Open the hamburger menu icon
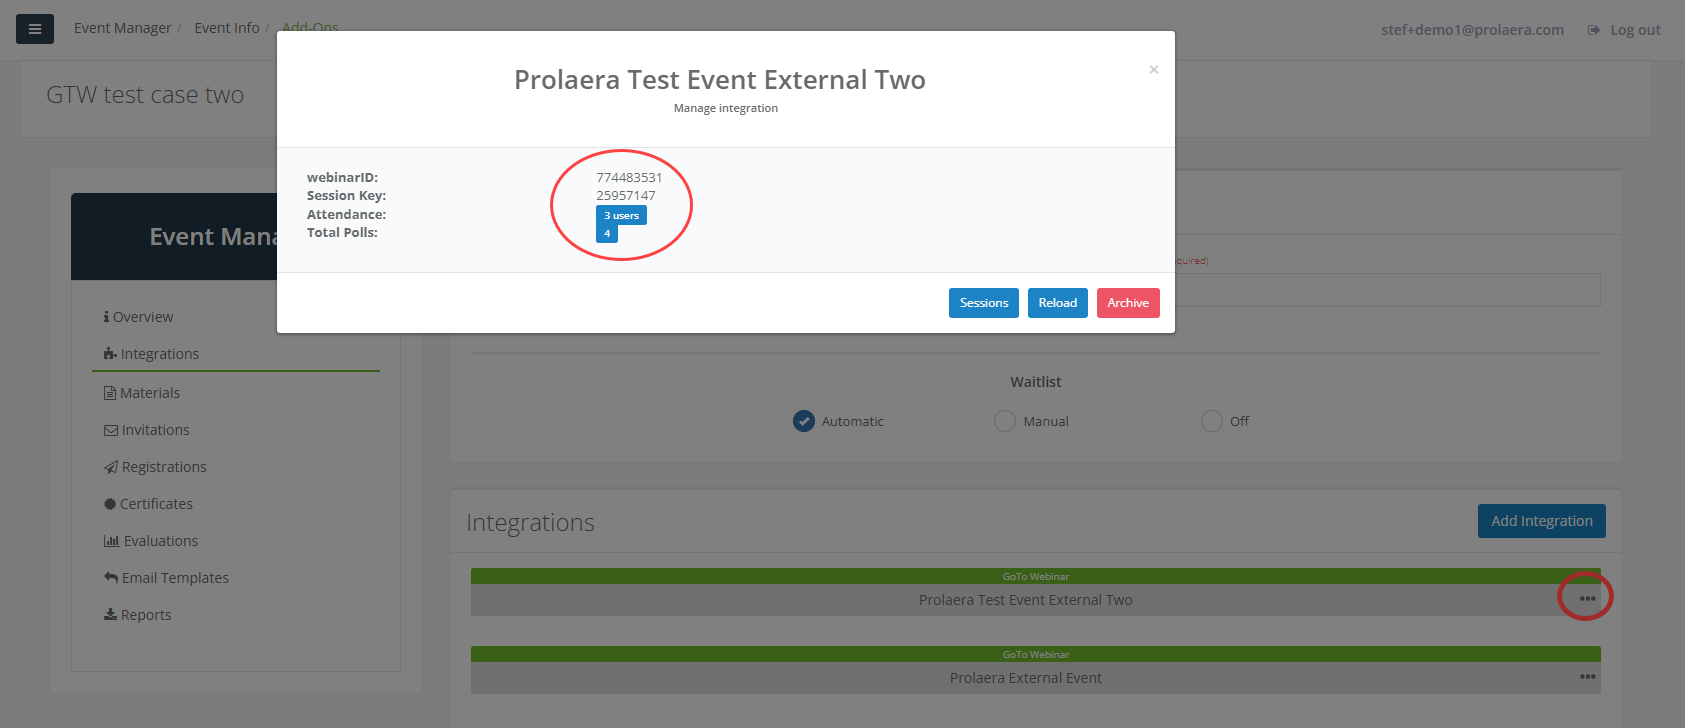 (35, 29)
